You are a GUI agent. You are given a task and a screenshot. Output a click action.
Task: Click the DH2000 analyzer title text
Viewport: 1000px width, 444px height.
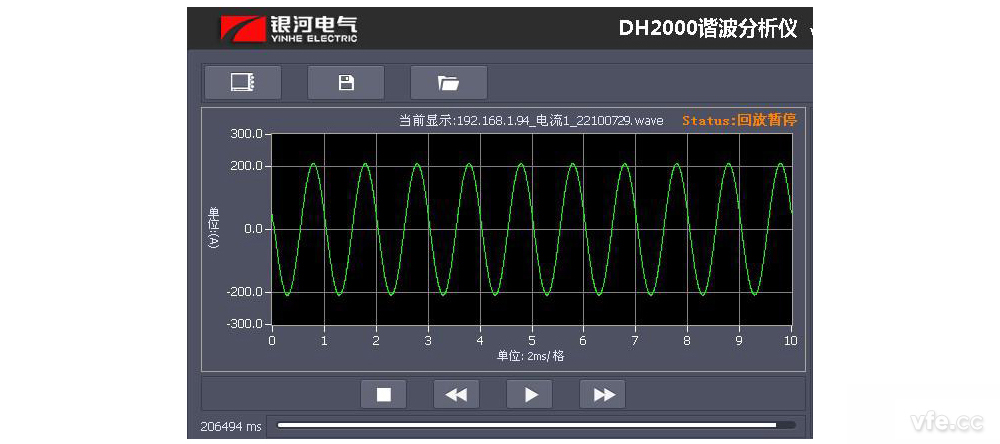(x=707, y=28)
